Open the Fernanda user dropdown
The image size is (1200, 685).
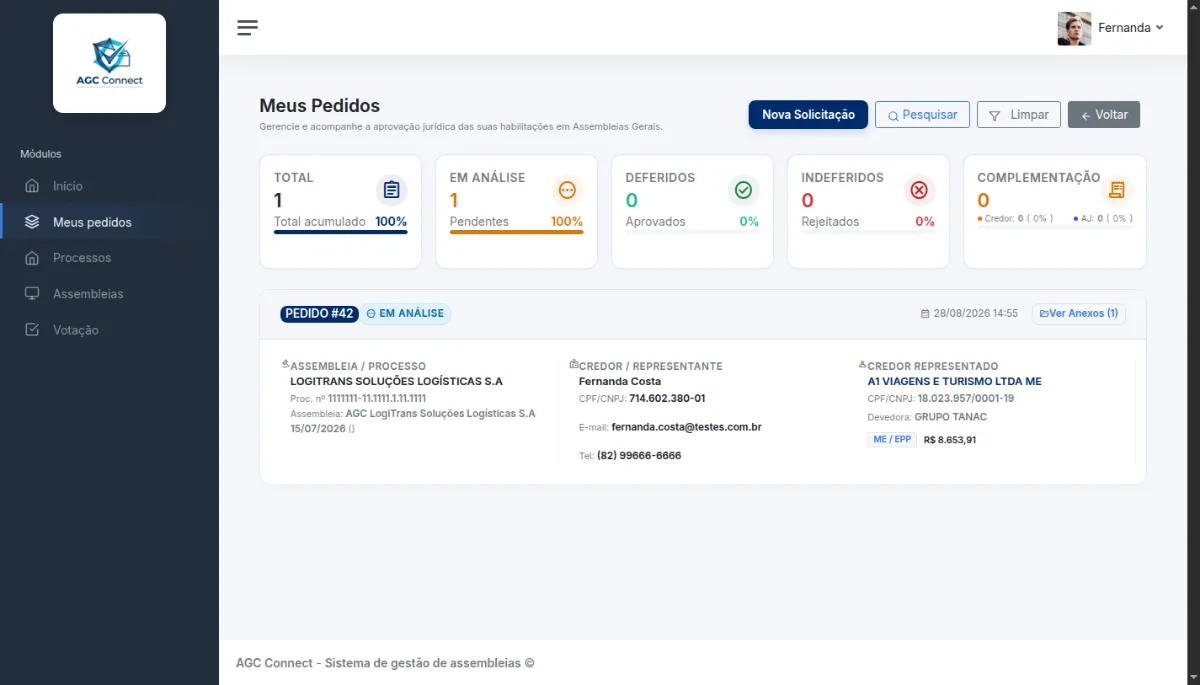(1131, 28)
